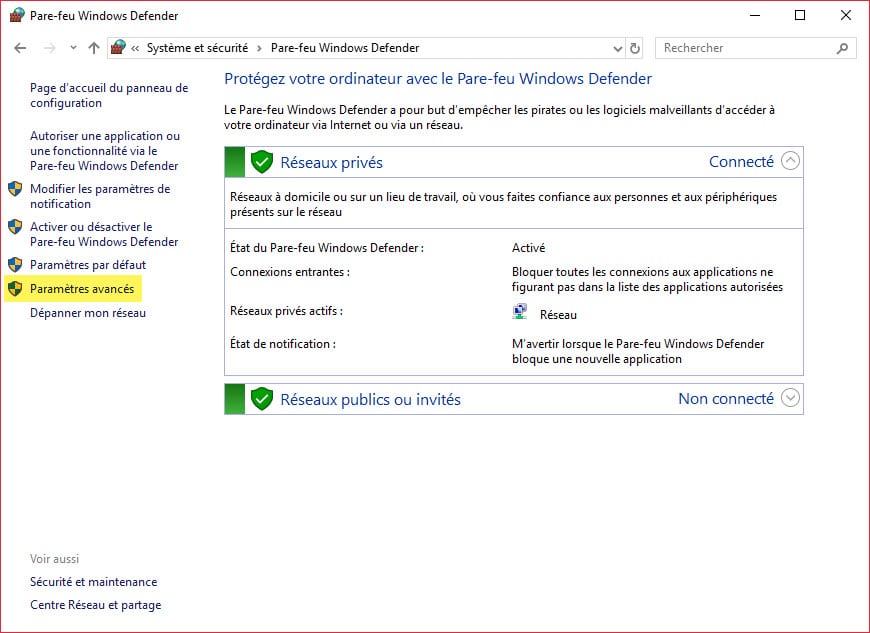Expand the breadcrumb chevrons before Système et sécurité
This screenshot has height=633, width=870.
point(135,48)
